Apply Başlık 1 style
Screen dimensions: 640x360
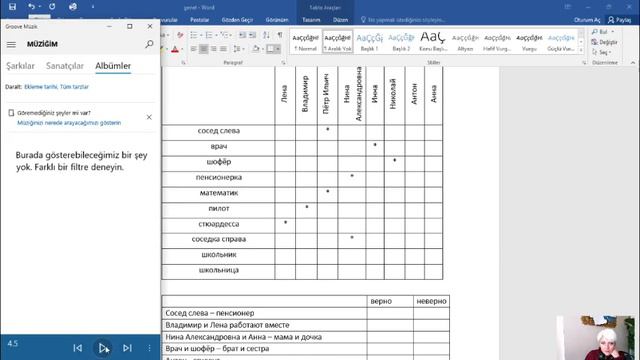(369, 42)
